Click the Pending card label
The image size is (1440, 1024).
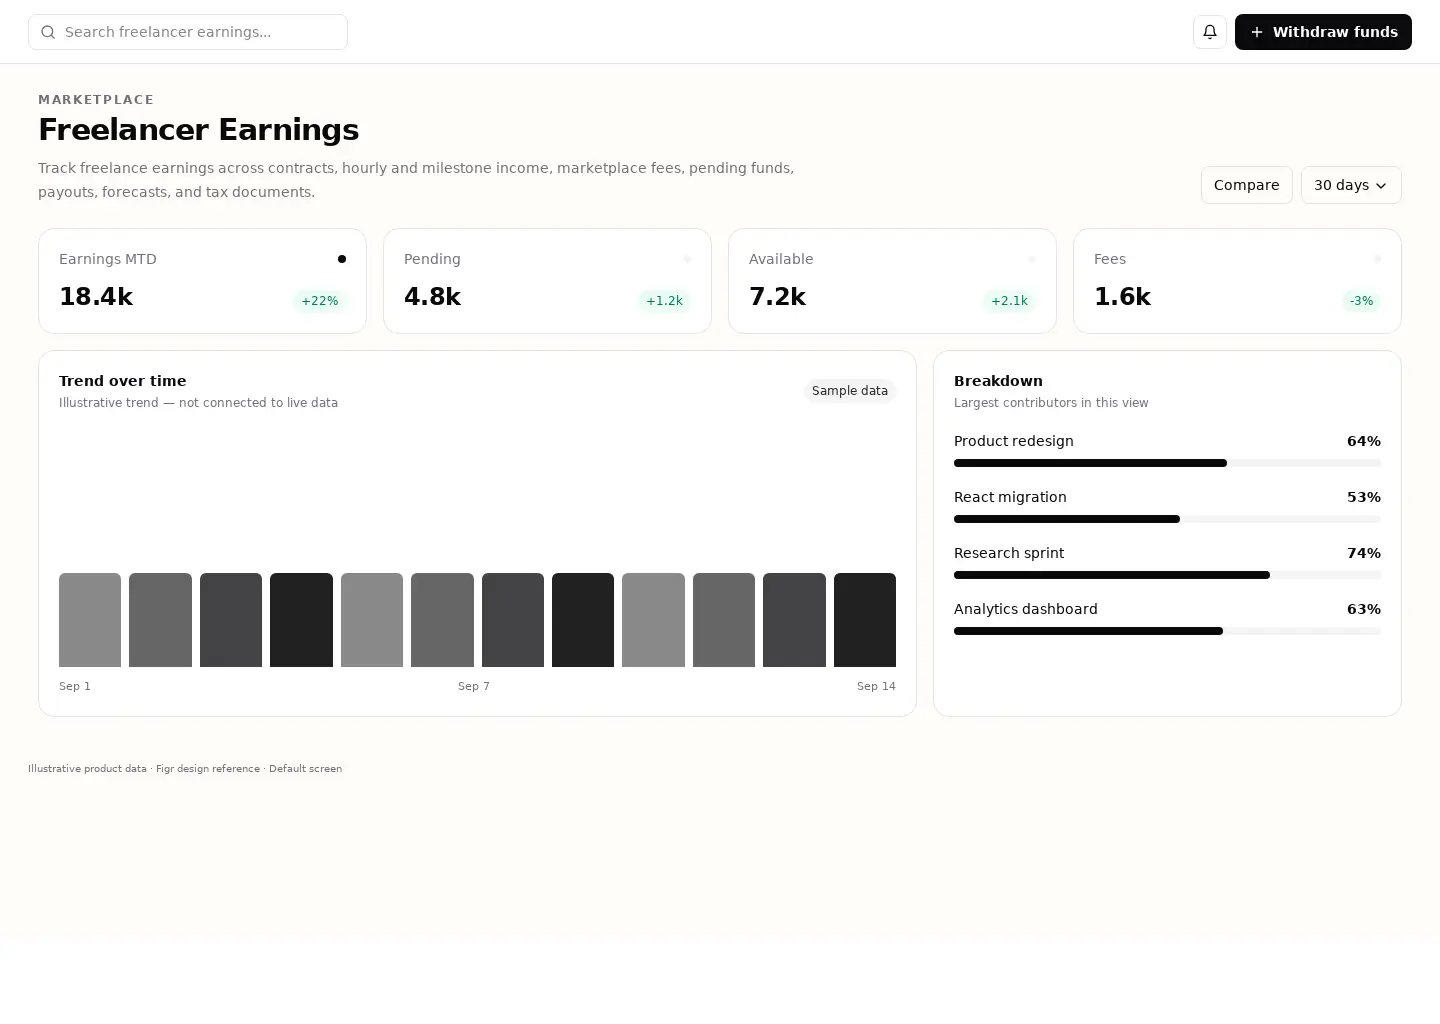coord(432,259)
